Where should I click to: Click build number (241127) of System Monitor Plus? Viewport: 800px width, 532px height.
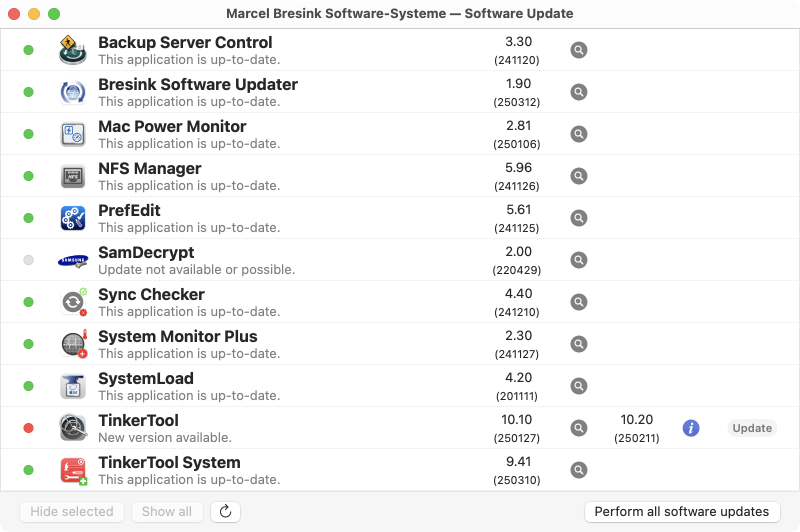point(517,354)
